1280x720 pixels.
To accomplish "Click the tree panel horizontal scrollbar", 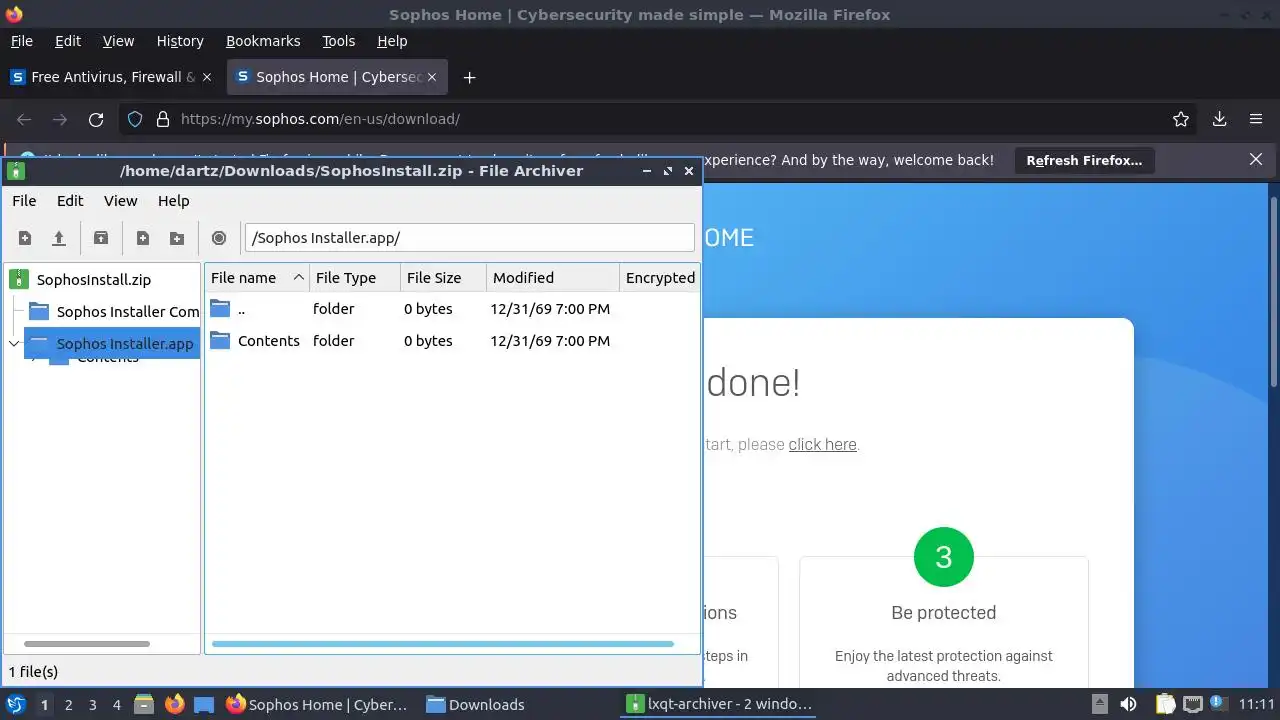I will (87, 644).
